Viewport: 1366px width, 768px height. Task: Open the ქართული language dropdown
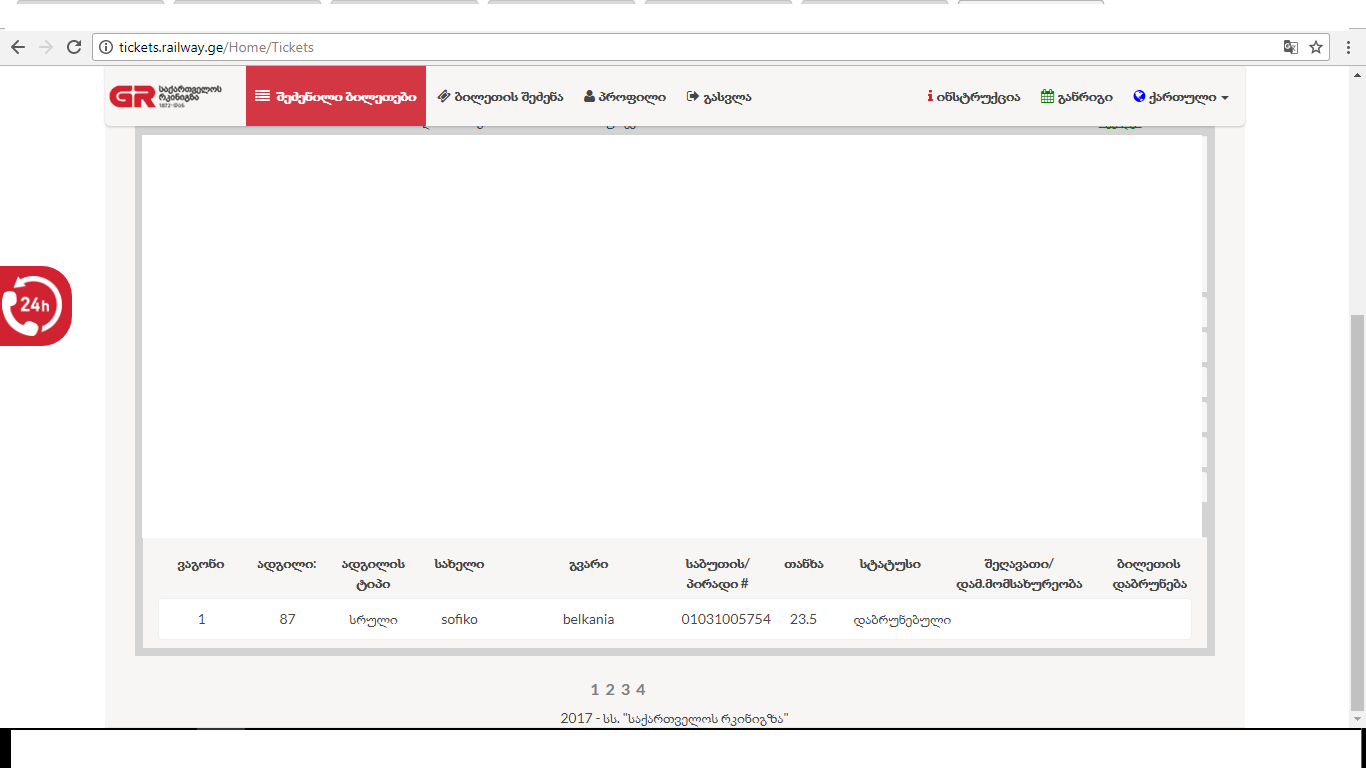(1181, 97)
